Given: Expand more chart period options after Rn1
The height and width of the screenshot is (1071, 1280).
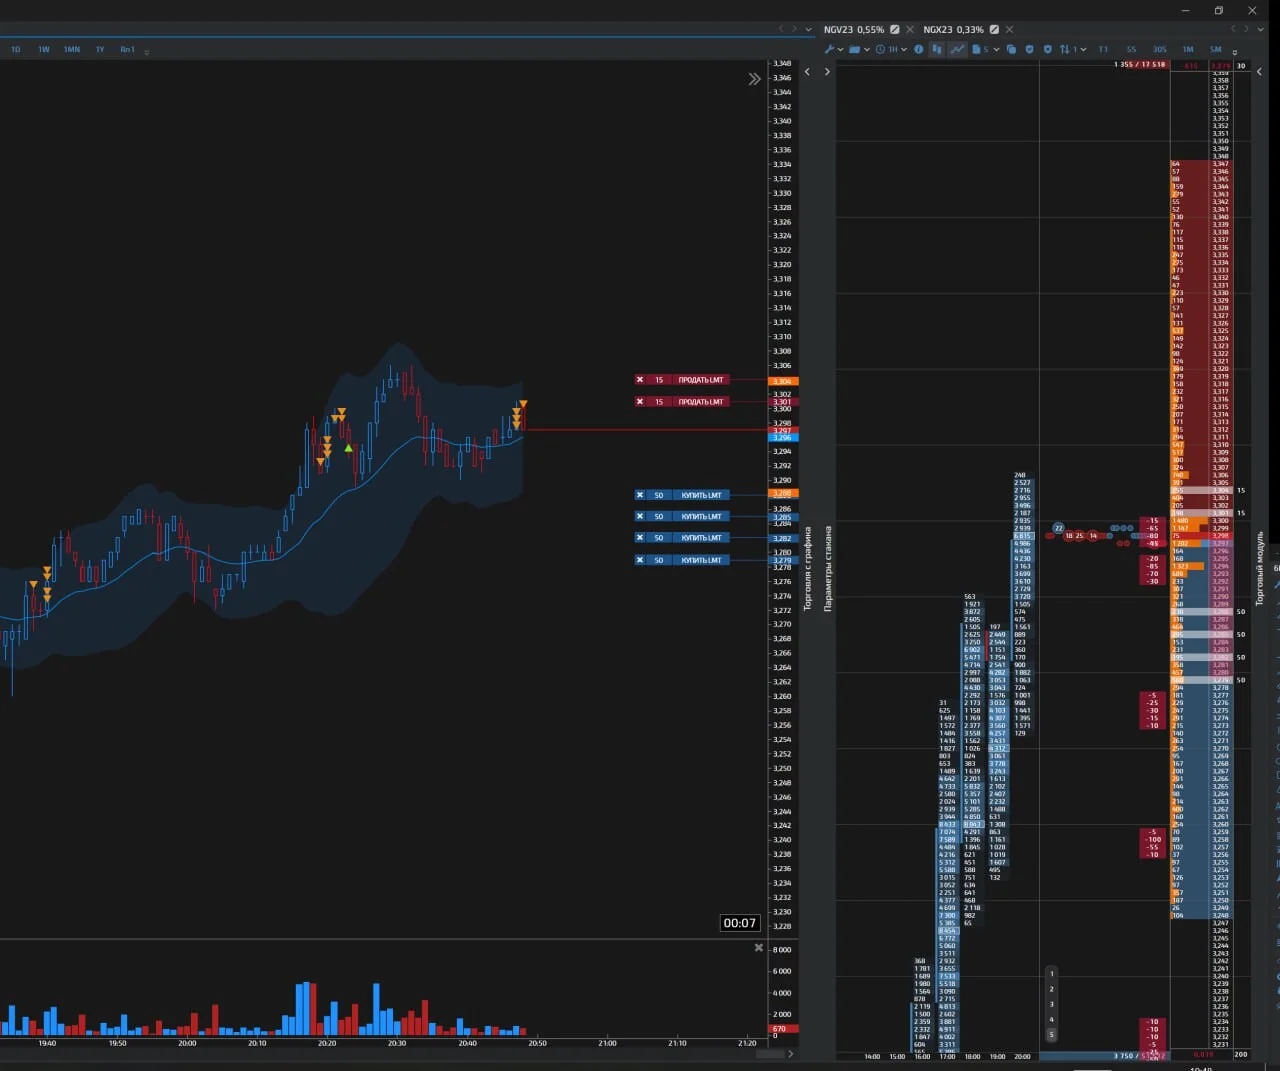Looking at the screenshot, I should click(147, 52).
